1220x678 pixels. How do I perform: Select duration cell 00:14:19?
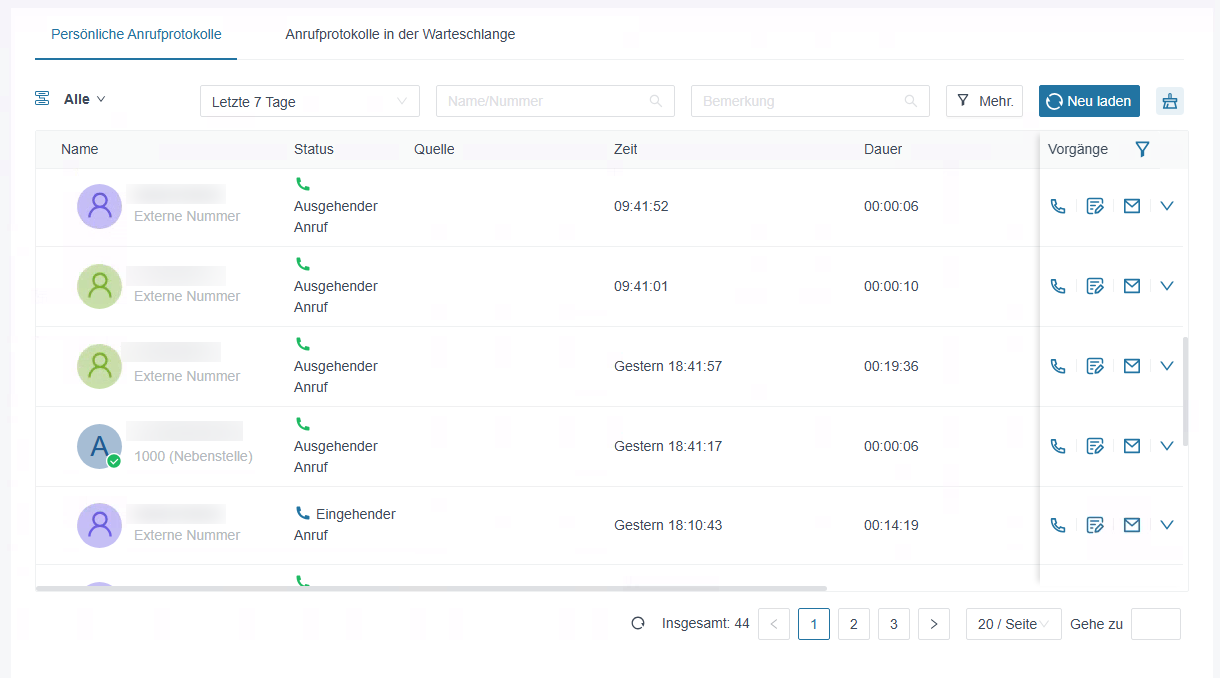[x=891, y=525]
